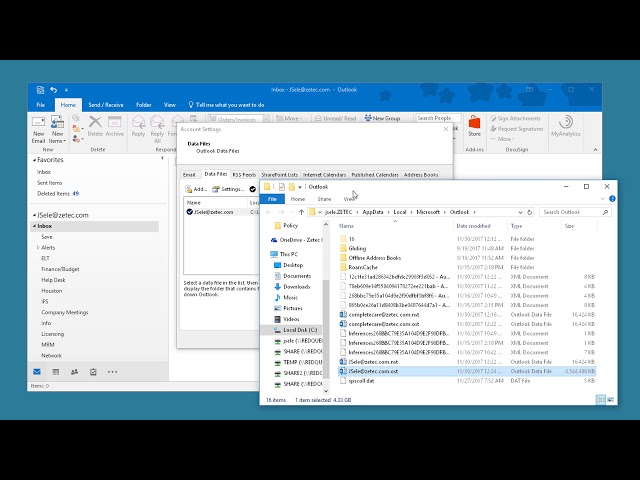Click Explorer help question mark icon

tap(612, 199)
